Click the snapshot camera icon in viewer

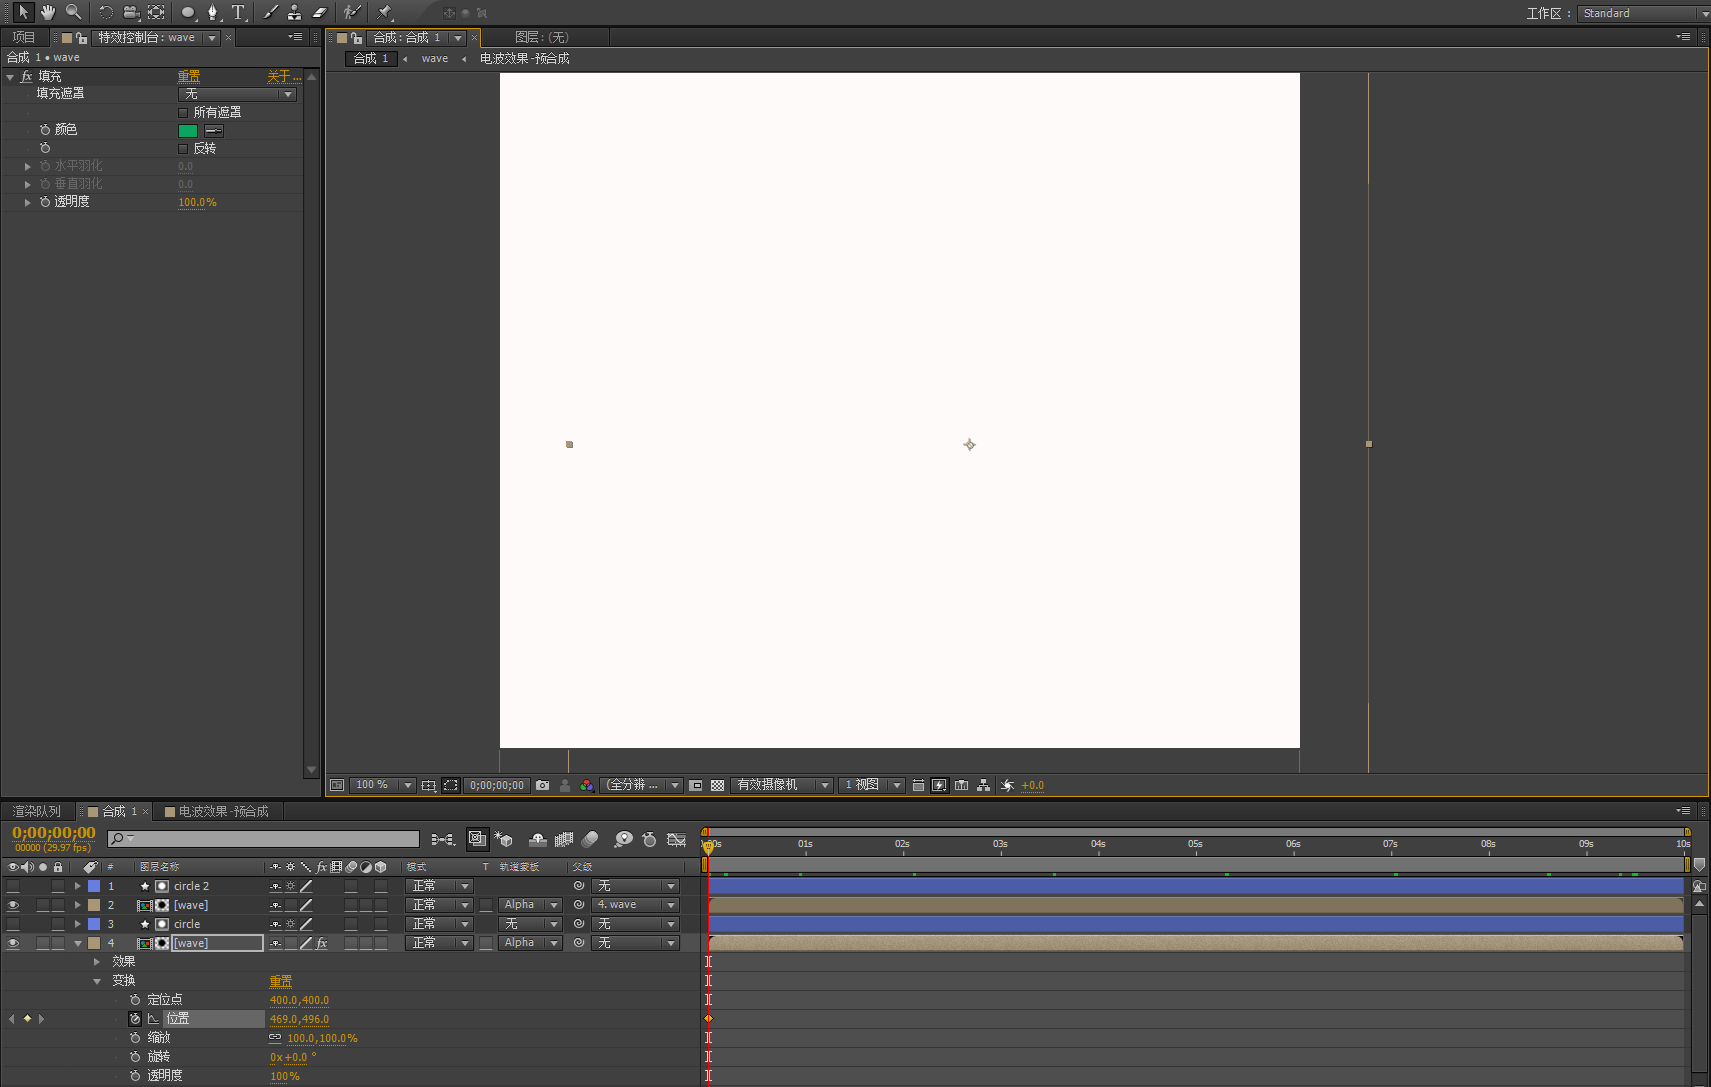(x=542, y=785)
